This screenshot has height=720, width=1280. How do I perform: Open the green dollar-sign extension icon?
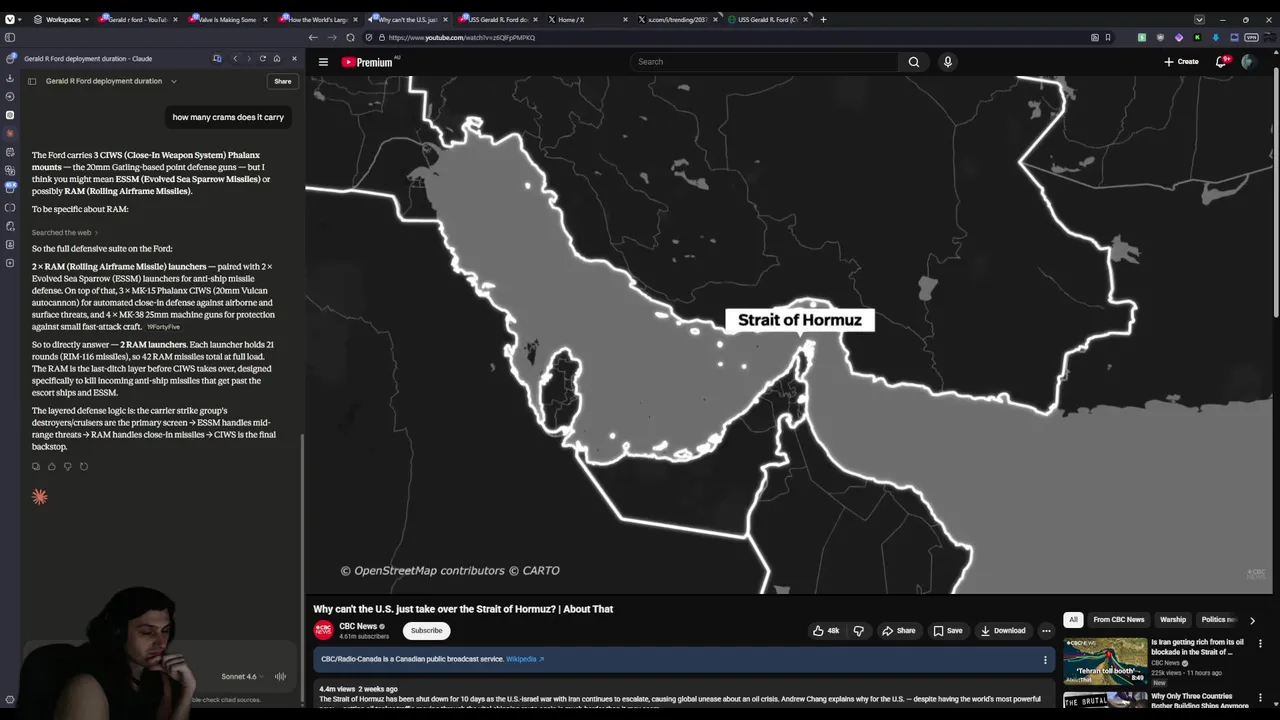pos(1142,37)
